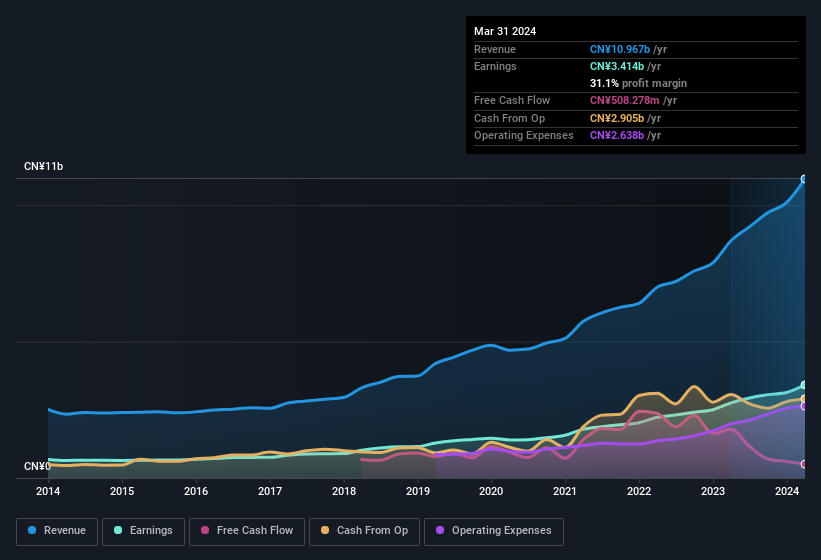The image size is (821, 560).
Task: Click the Mar 31 2024 tooltip date
Action: tap(505, 31)
